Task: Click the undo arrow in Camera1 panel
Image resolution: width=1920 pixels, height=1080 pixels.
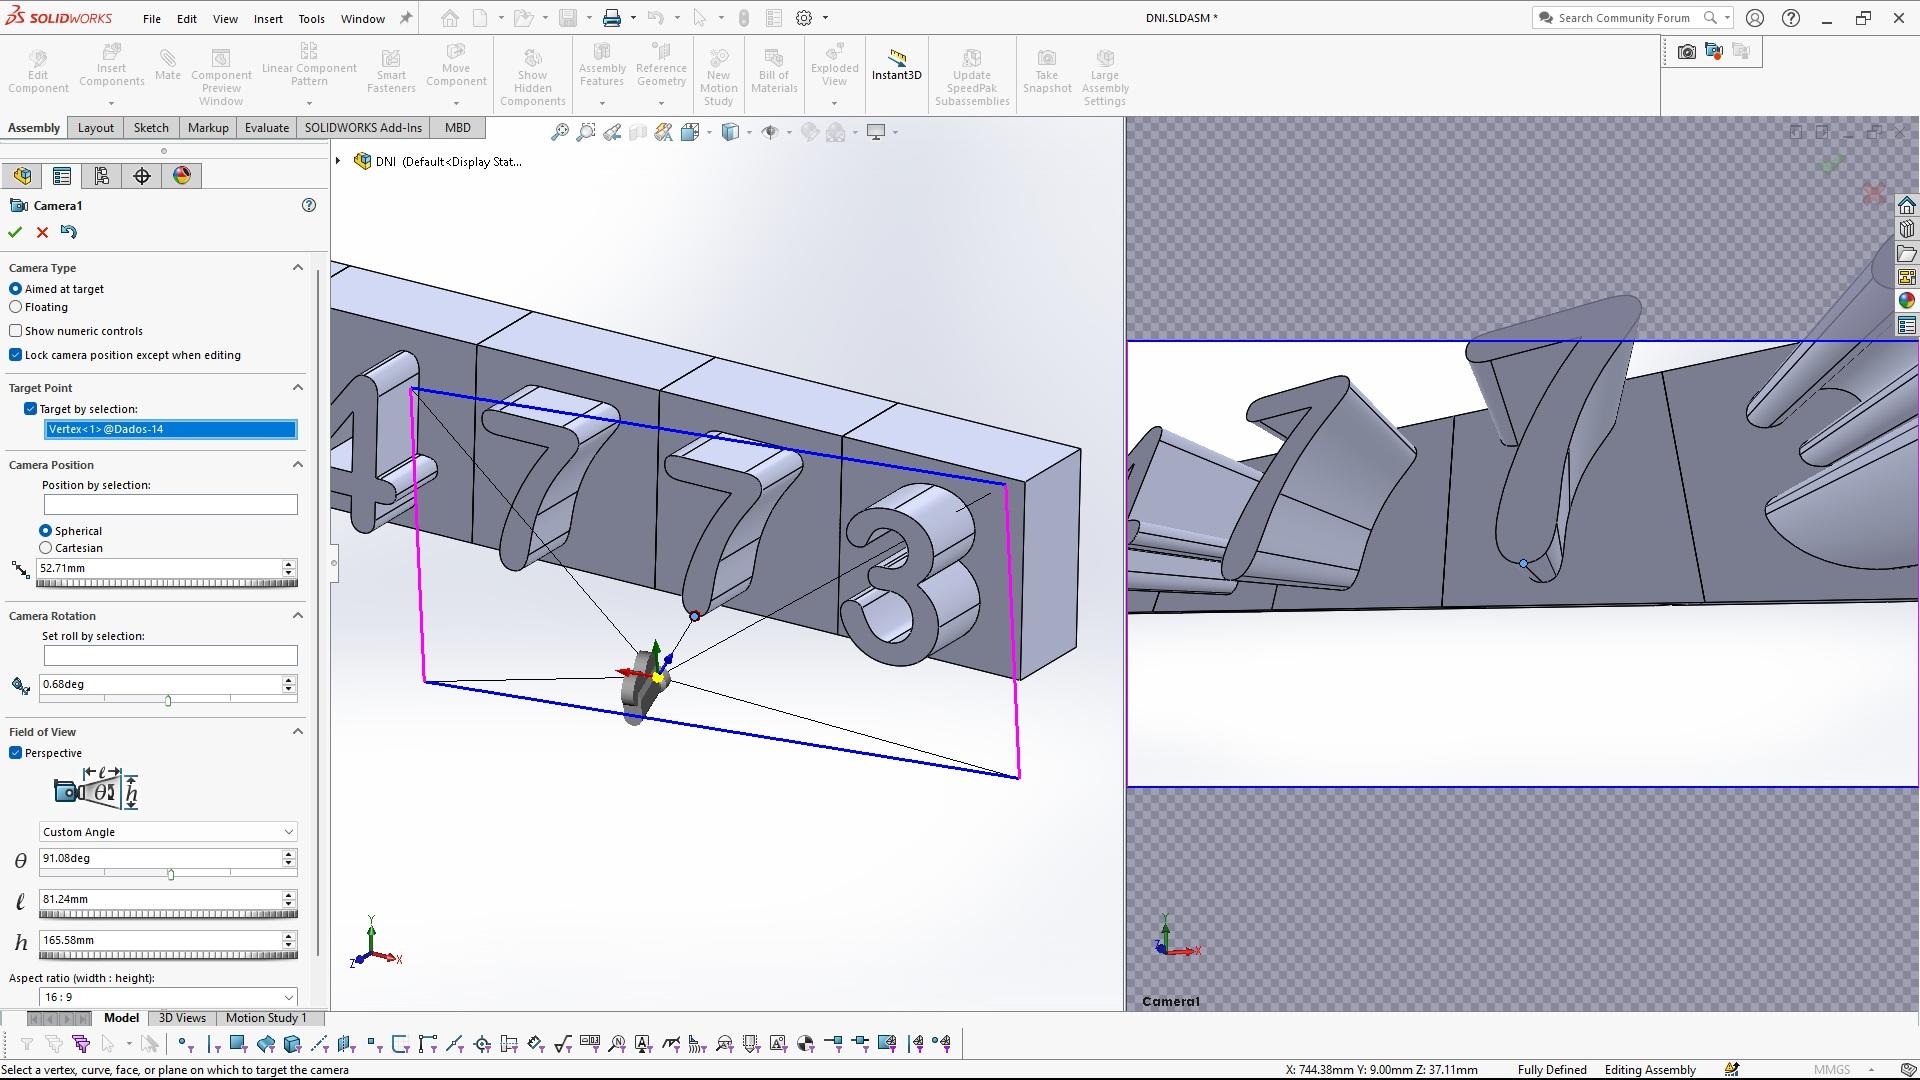Action: pyautogui.click(x=68, y=232)
